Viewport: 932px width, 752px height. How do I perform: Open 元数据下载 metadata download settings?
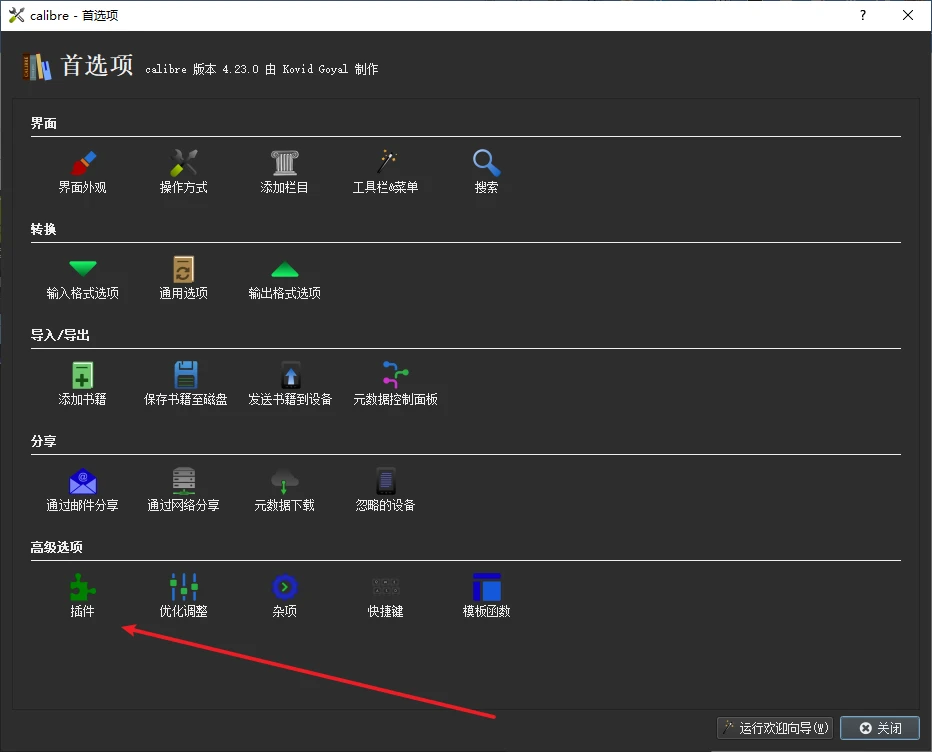coord(285,490)
